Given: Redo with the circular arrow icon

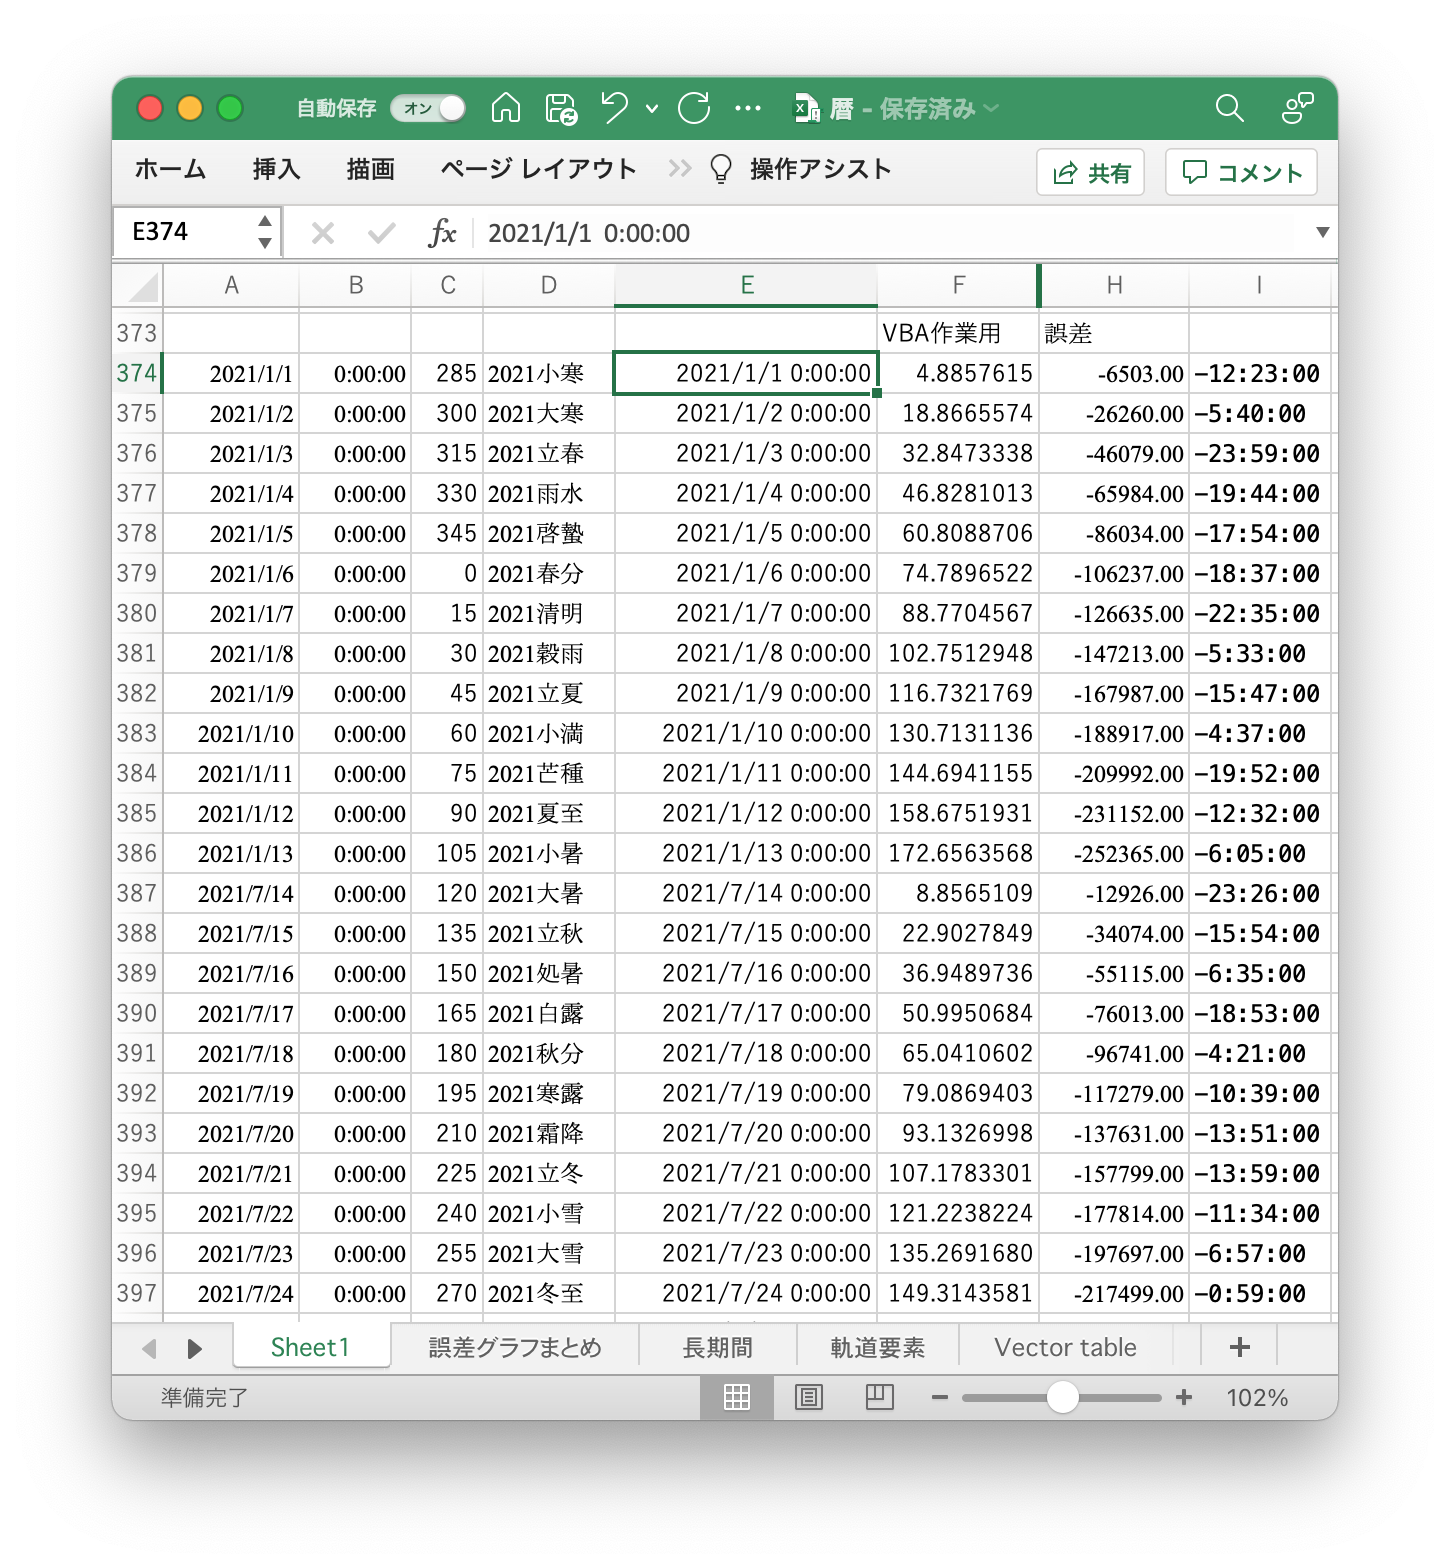Looking at the screenshot, I should click(x=694, y=107).
